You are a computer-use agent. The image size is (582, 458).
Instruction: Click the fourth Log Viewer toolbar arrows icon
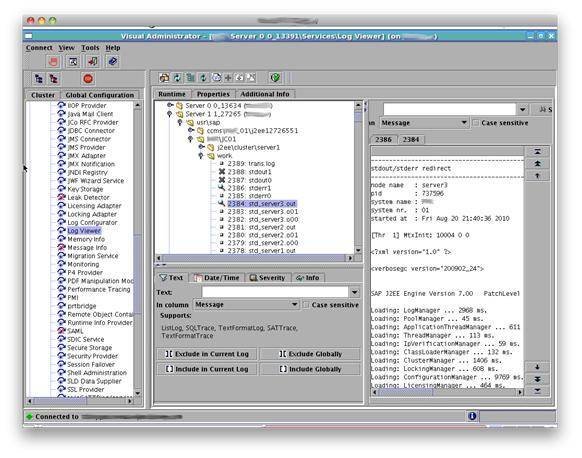(203, 78)
